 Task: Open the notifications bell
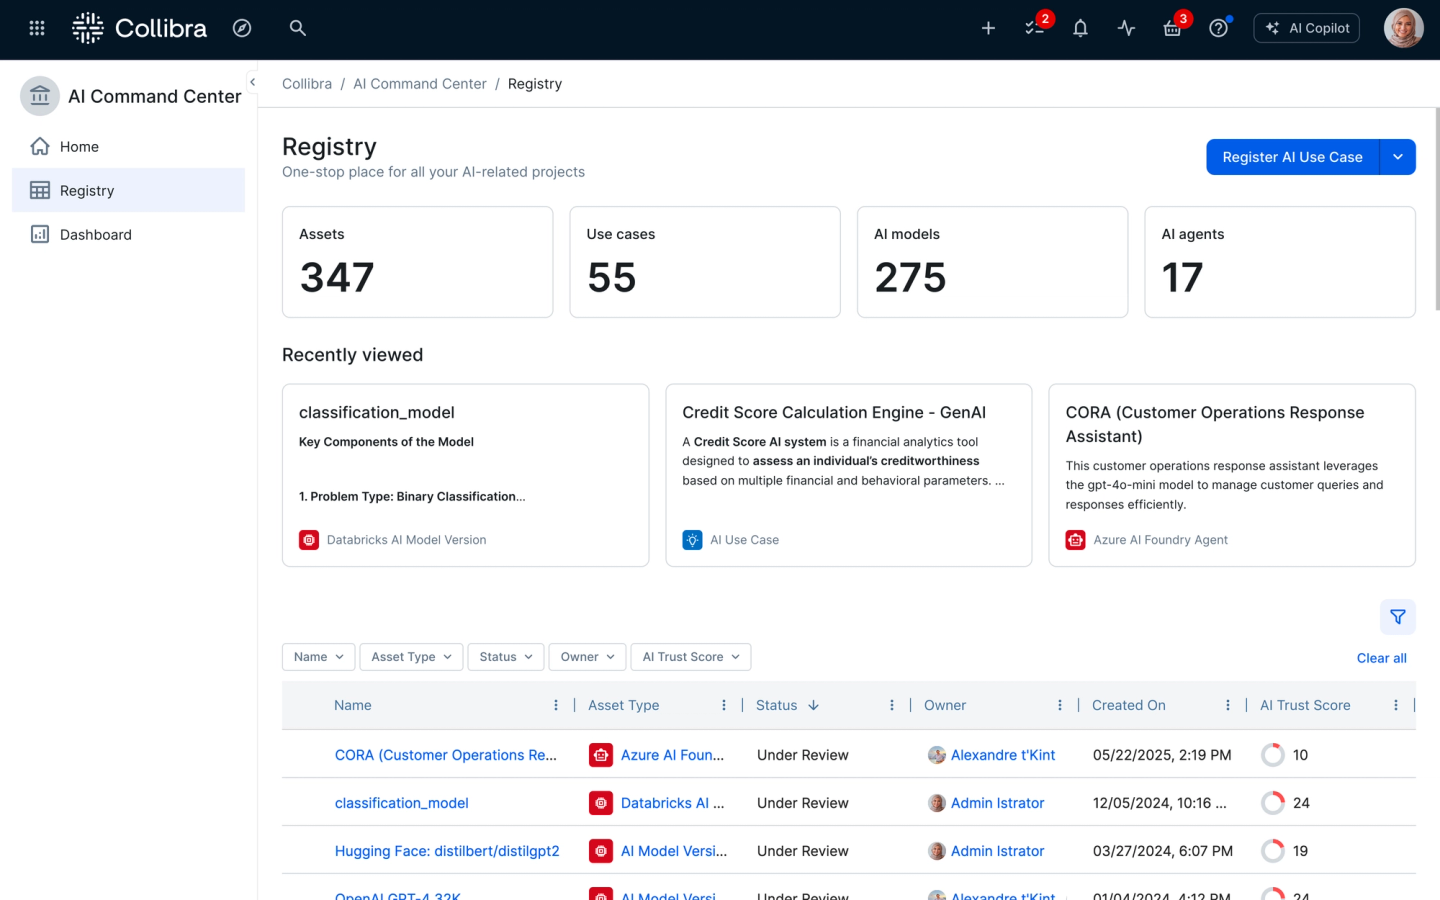(x=1080, y=28)
